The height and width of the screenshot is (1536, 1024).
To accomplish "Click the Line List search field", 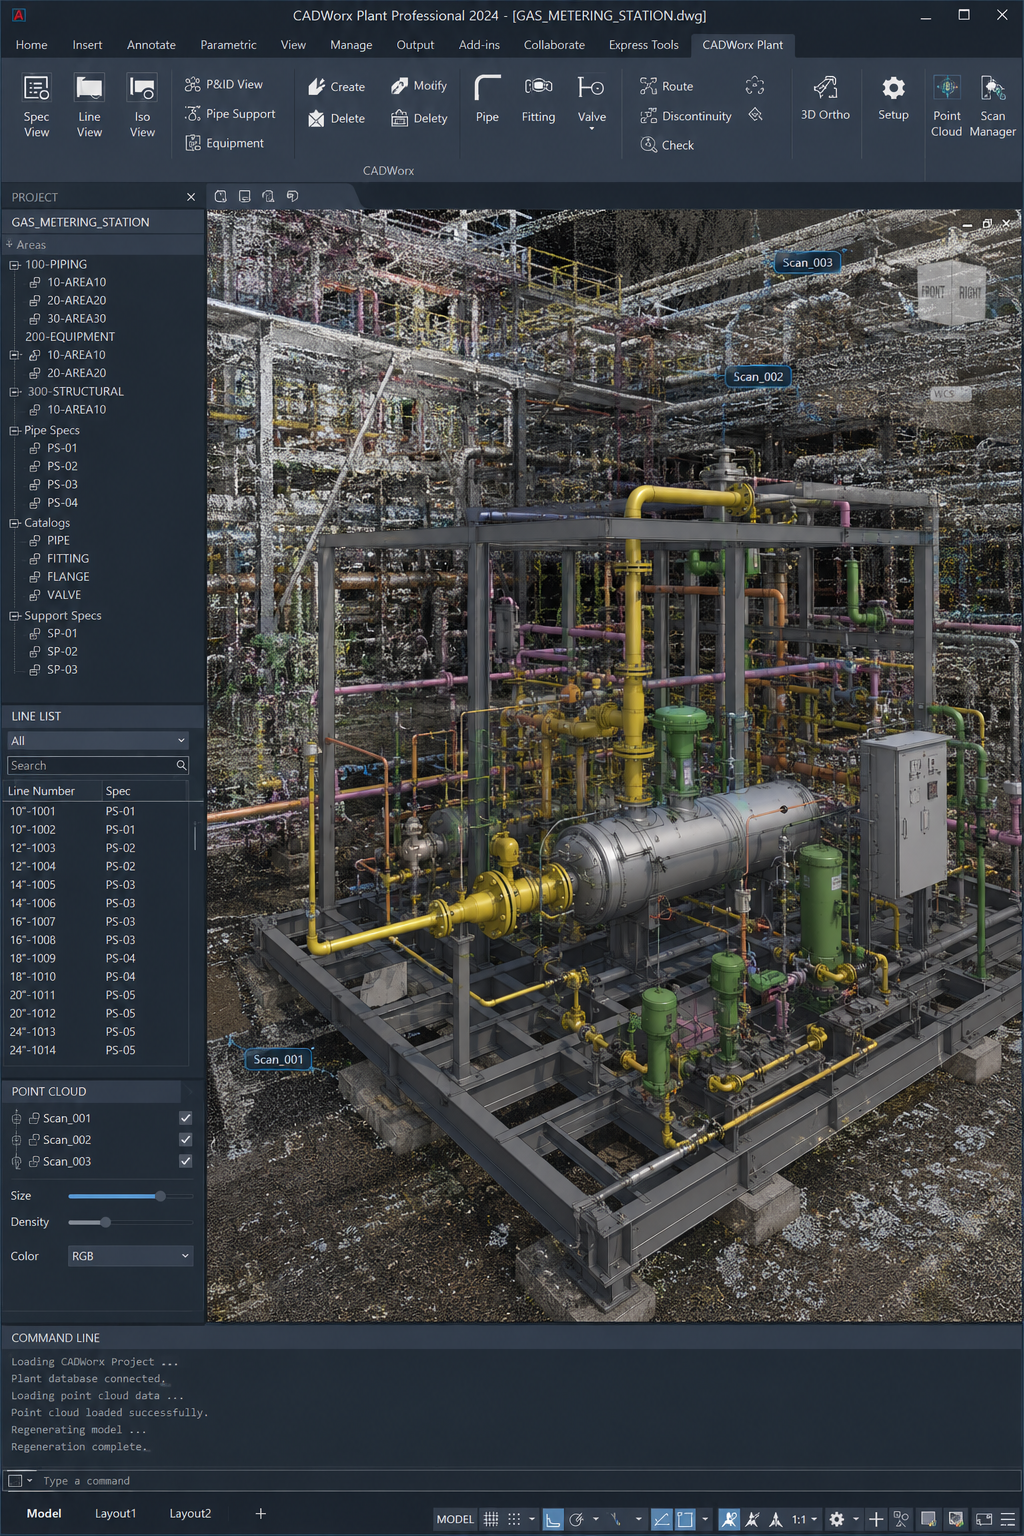I will point(97,765).
